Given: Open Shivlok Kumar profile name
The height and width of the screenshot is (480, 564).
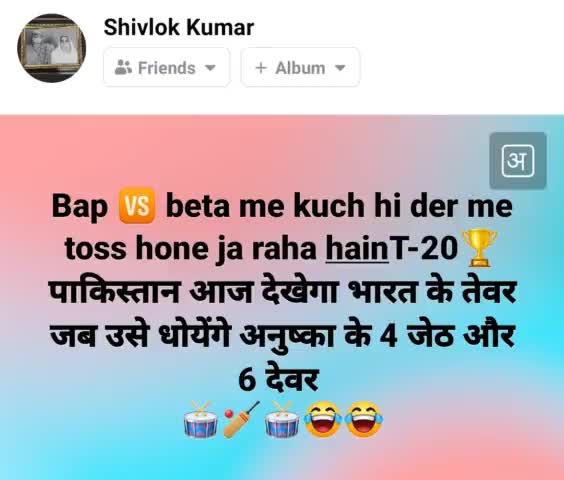Looking at the screenshot, I should (179, 27).
